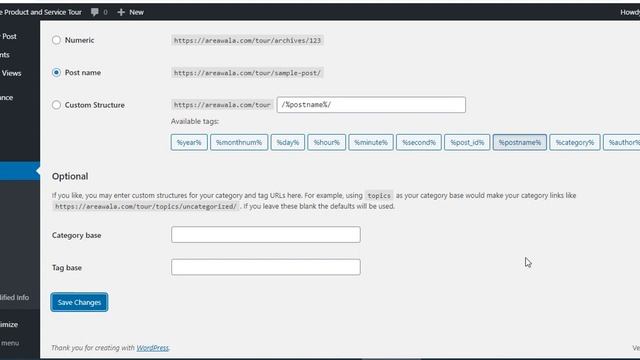This screenshot has width=640, height=360.
Task: Open the Views menu item in sidebar
Action: point(11,73)
